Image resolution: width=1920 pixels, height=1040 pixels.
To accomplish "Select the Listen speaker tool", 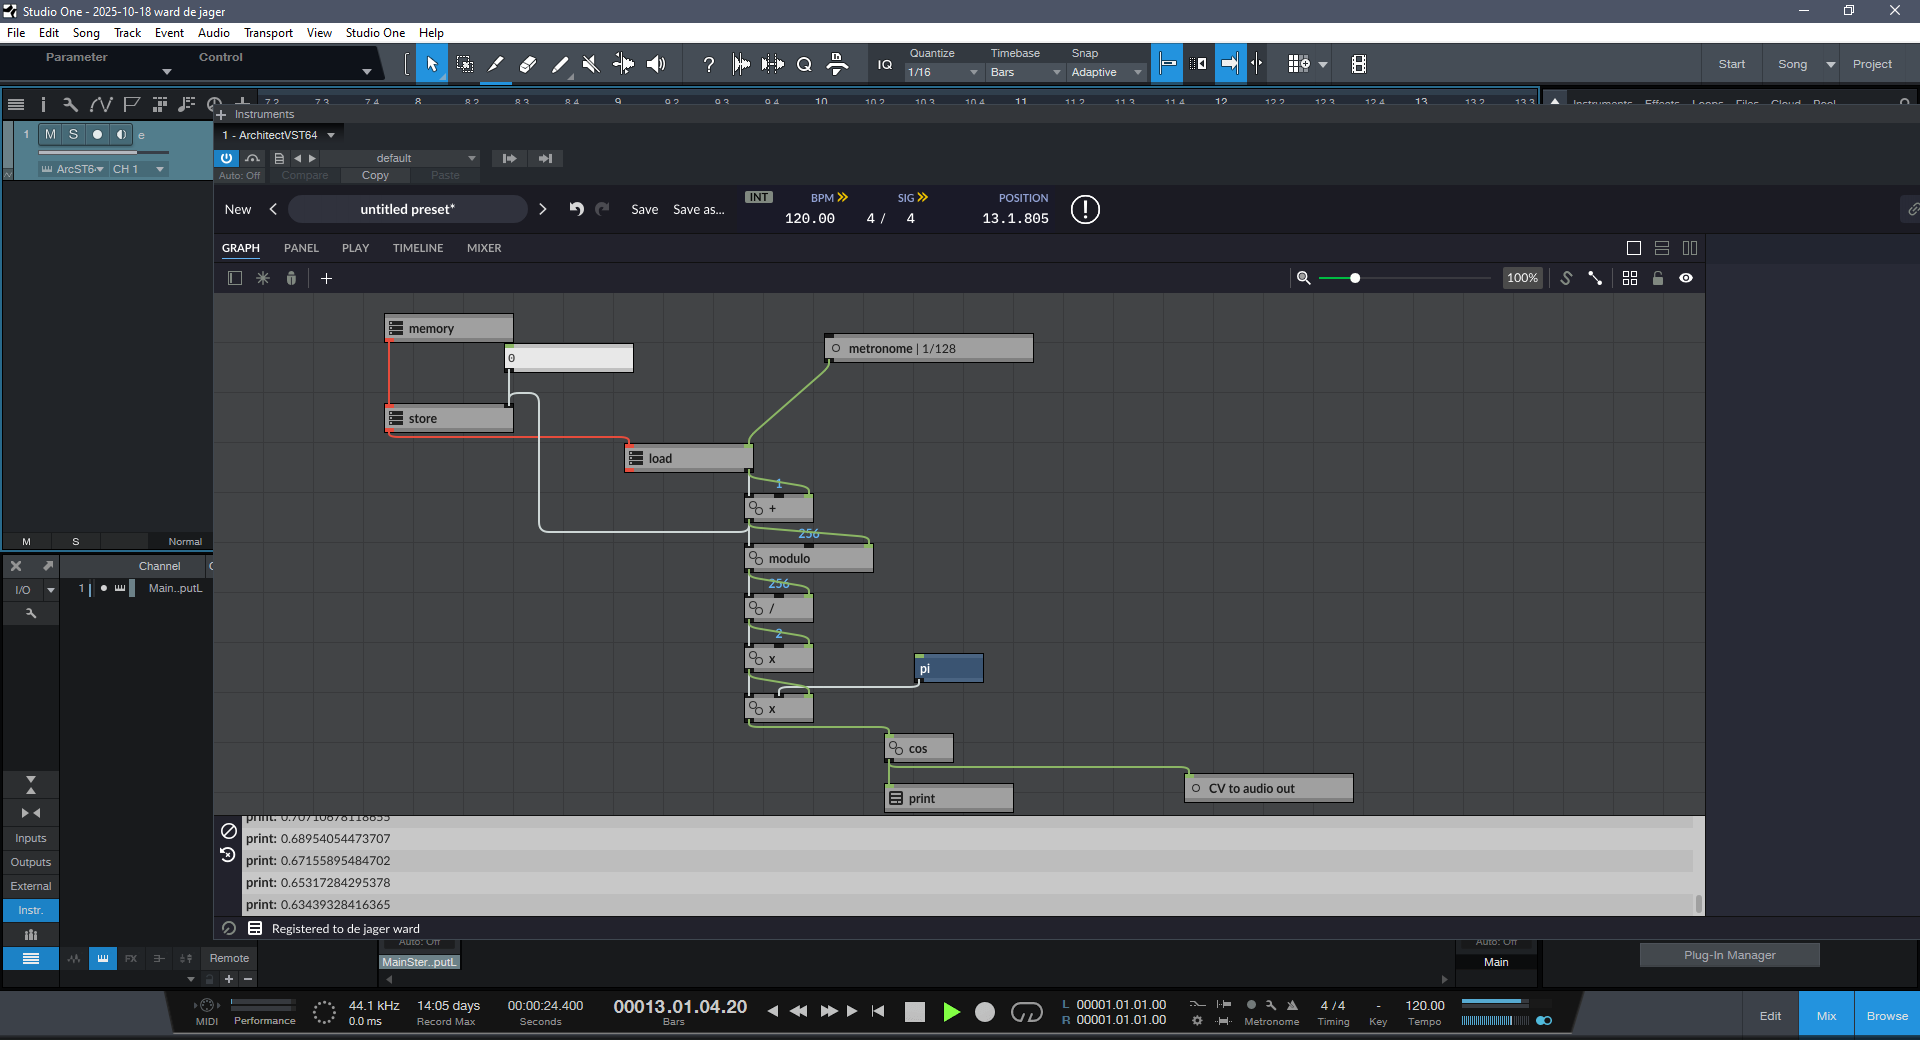I will (x=656, y=64).
